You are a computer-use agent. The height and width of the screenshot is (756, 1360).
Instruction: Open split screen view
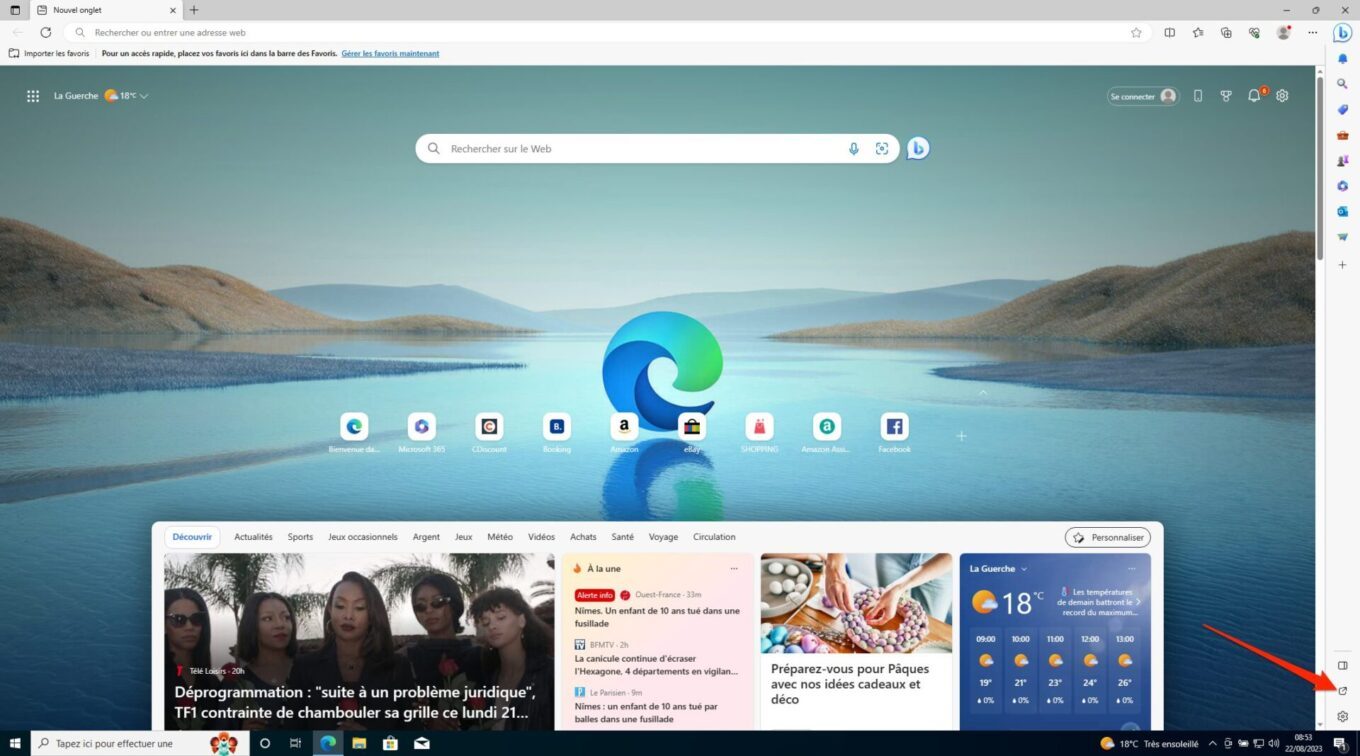(x=1169, y=33)
